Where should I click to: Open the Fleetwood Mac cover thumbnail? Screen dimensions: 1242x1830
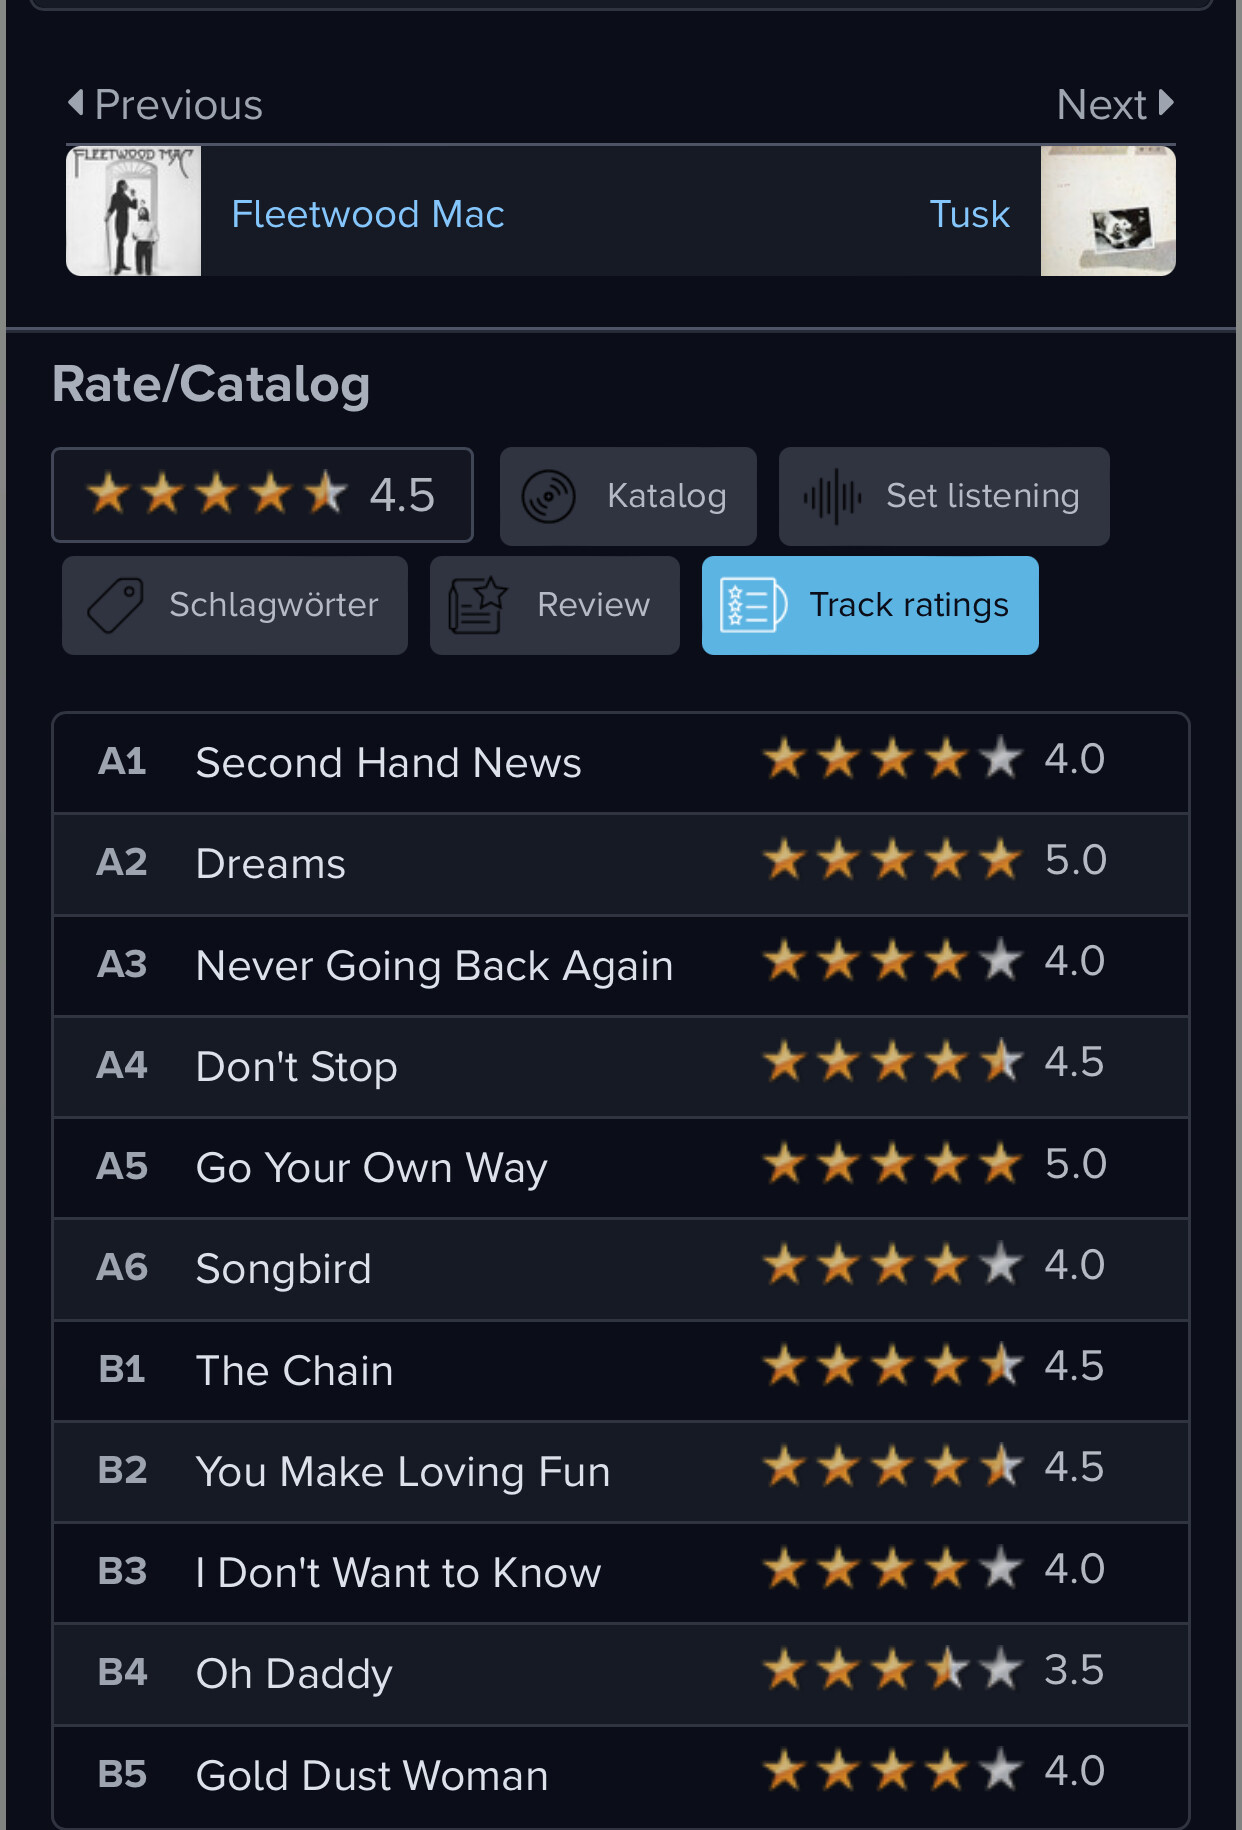[134, 211]
